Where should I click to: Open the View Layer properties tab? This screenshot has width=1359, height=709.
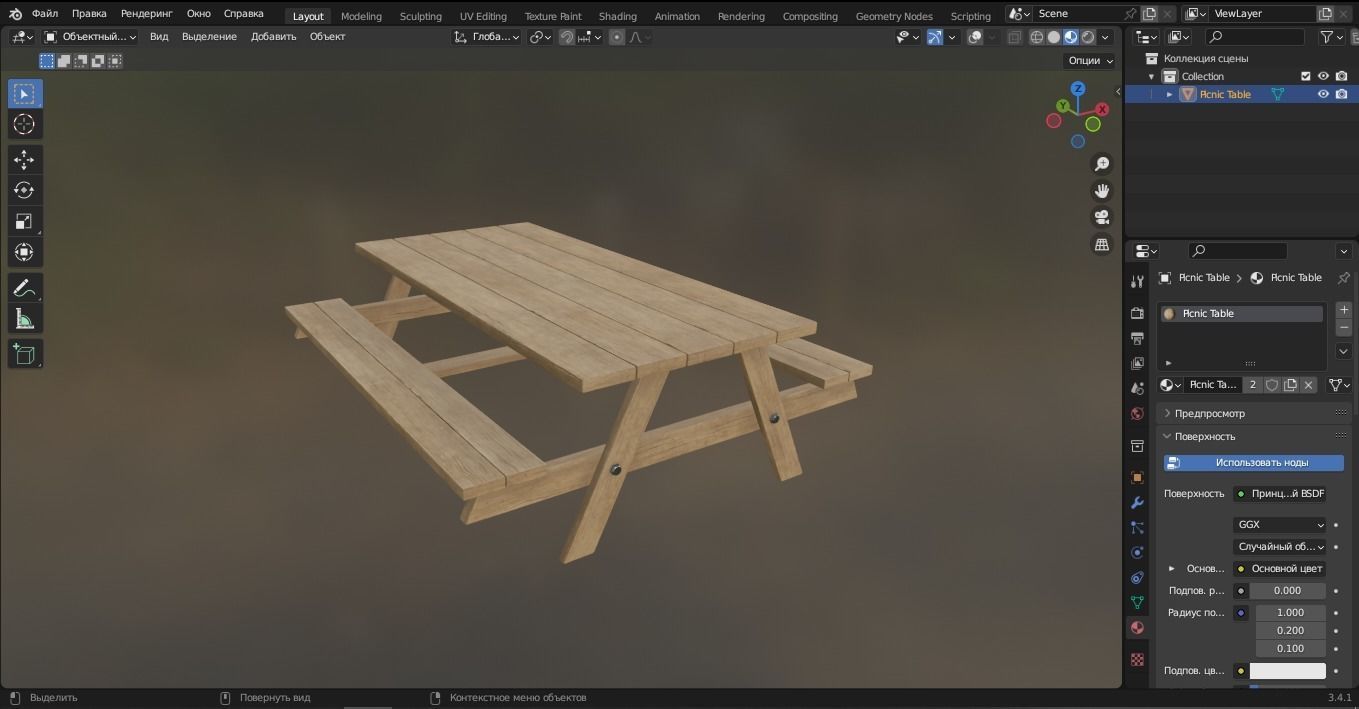pos(1137,364)
